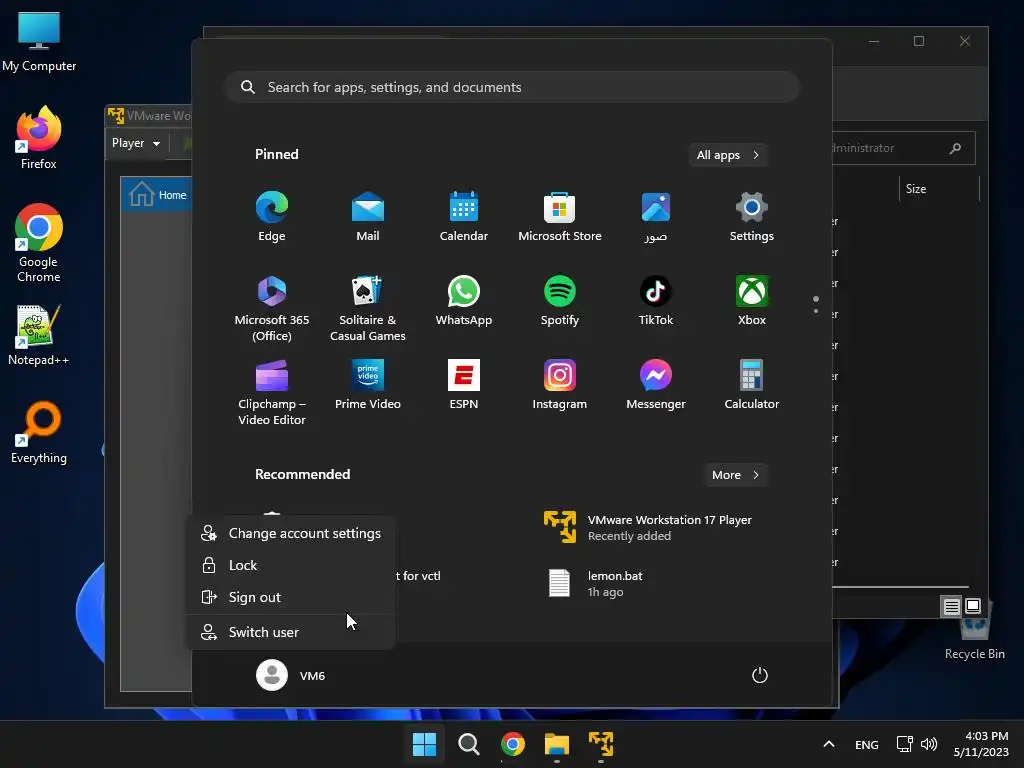Open the clock and date flyout

pyautogui.click(x=981, y=744)
